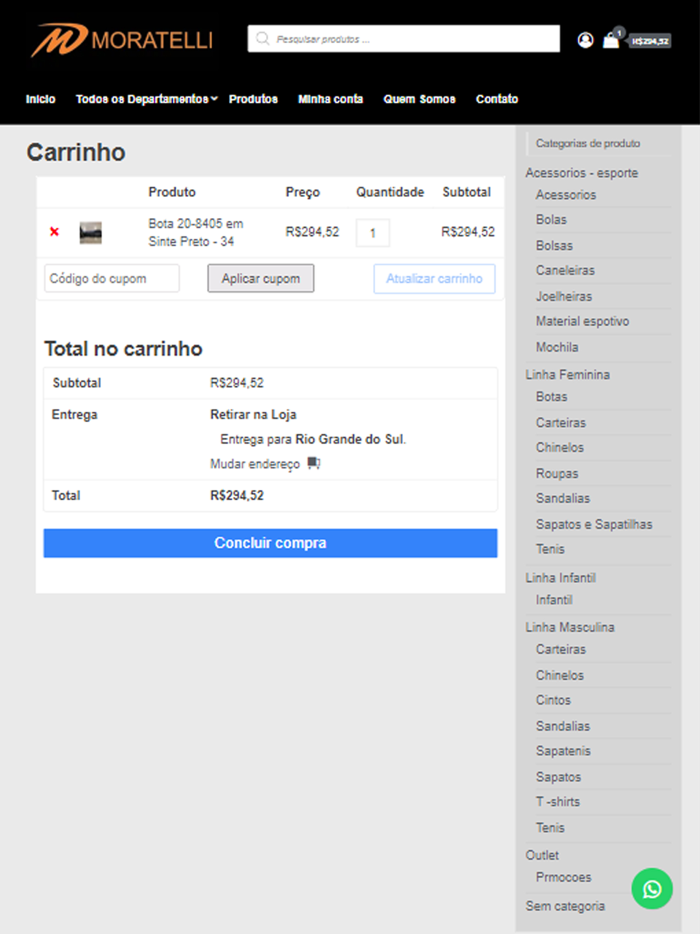Viewport: 700px width, 934px height.
Task: Open Acessorios - esporte category
Action: (x=581, y=173)
